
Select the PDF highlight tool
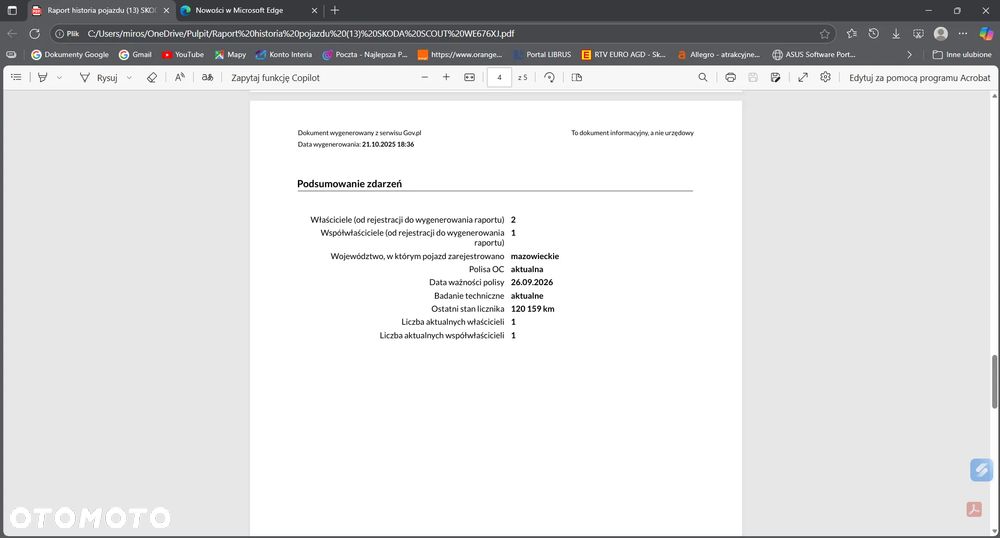[43, 77]
